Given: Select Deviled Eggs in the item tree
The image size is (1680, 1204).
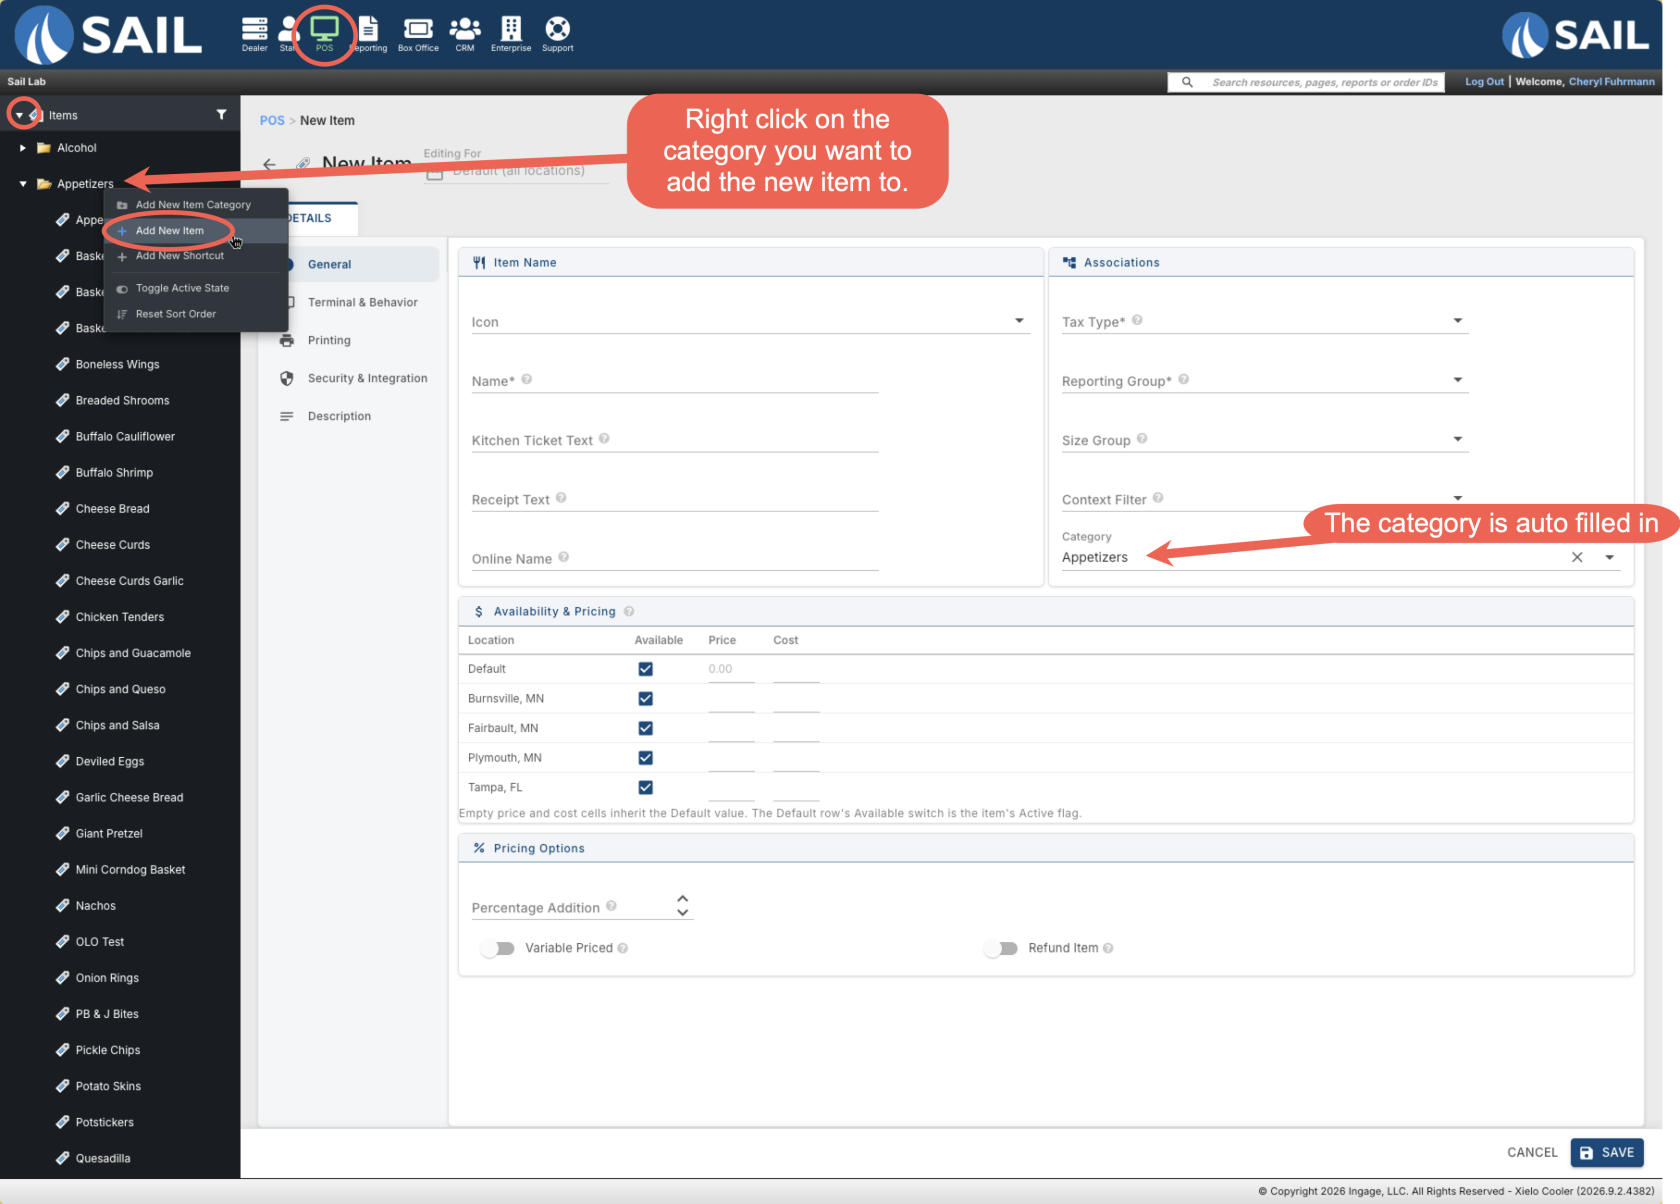Looking at the screenshot, I should pos(110,762).
